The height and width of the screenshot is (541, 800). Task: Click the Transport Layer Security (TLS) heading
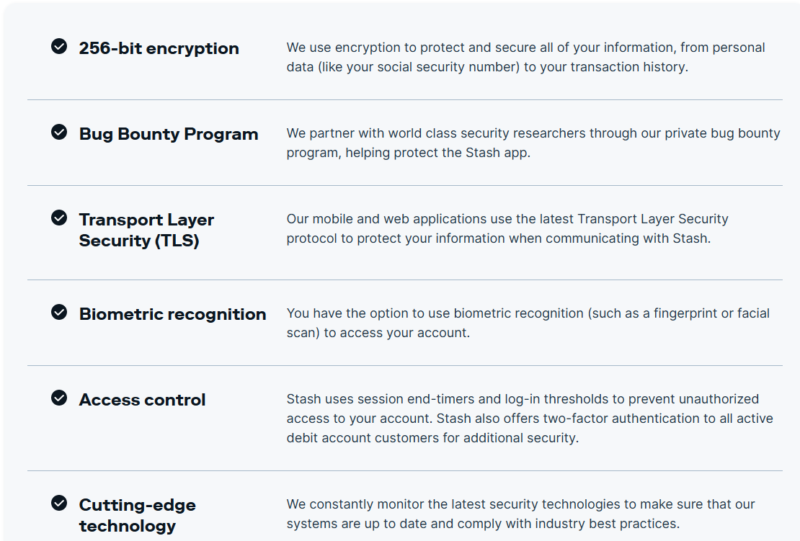pos(146,230)
